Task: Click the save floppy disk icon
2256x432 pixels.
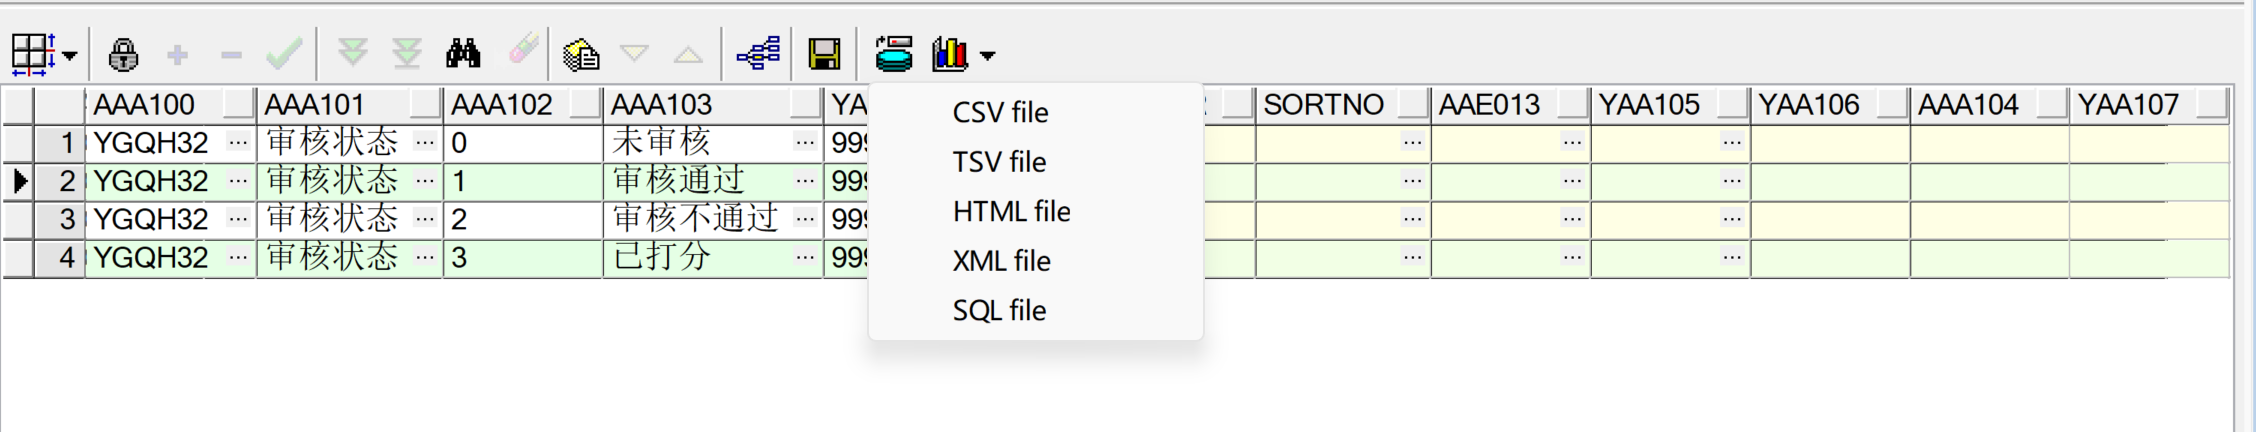Action: [825, 54]
